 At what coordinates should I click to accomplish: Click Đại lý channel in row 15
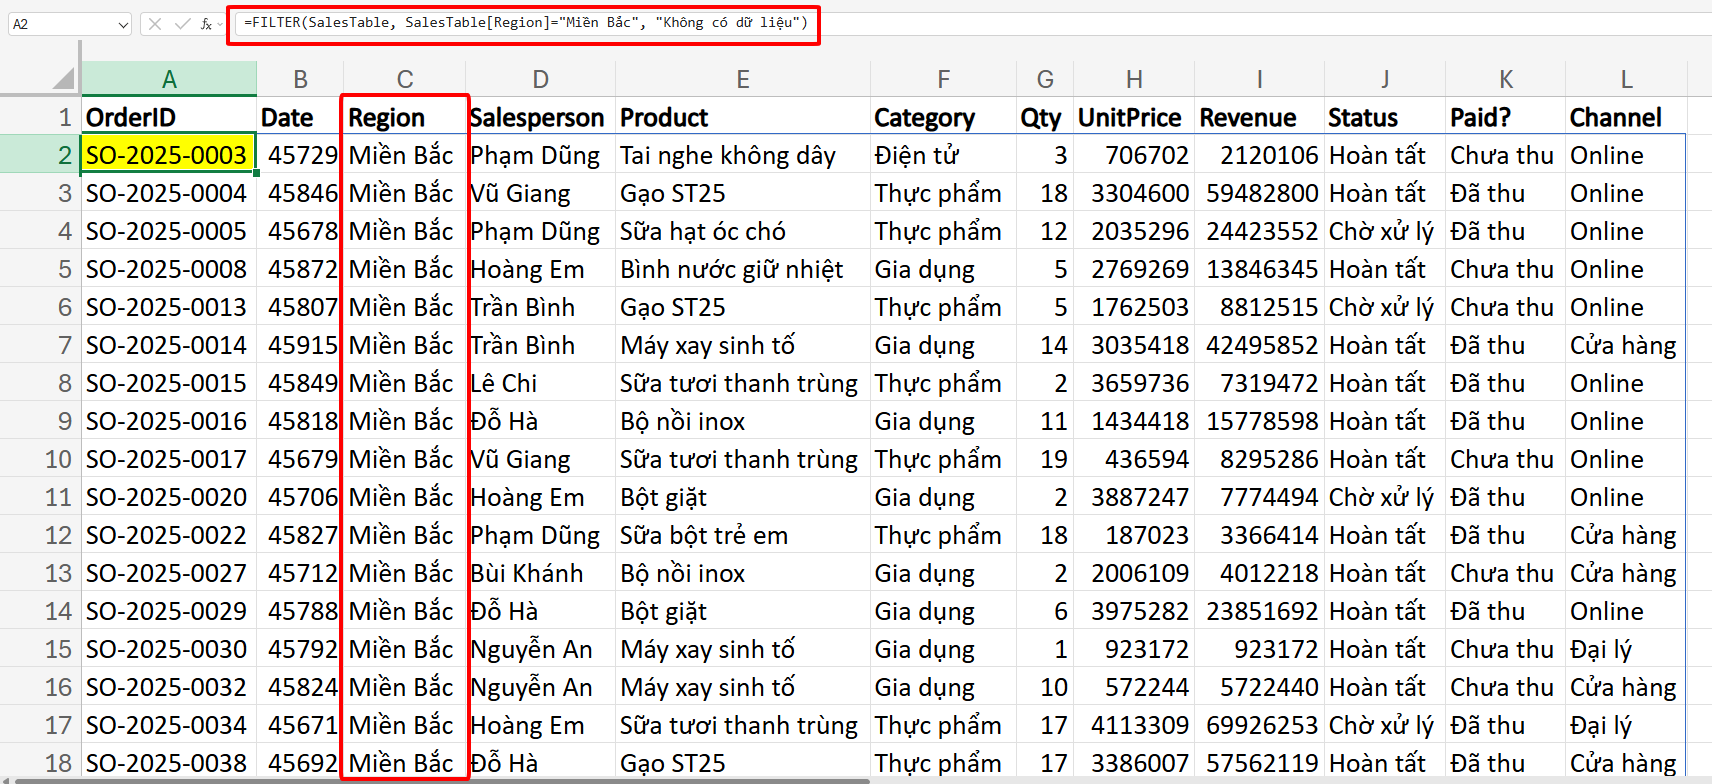click(x=1627, y=649)
